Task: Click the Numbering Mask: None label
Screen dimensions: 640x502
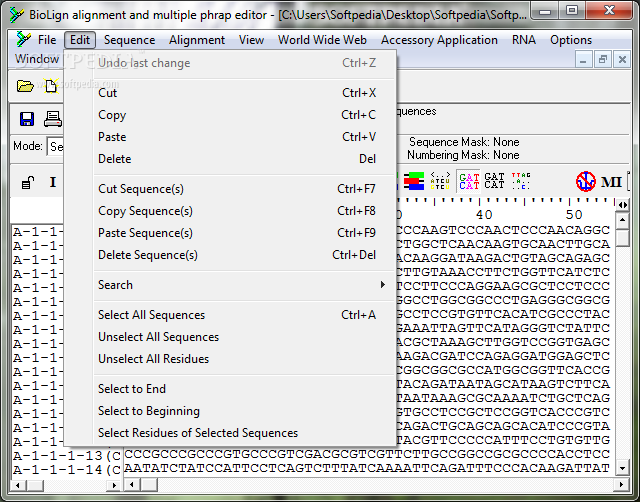Action: 463,155
